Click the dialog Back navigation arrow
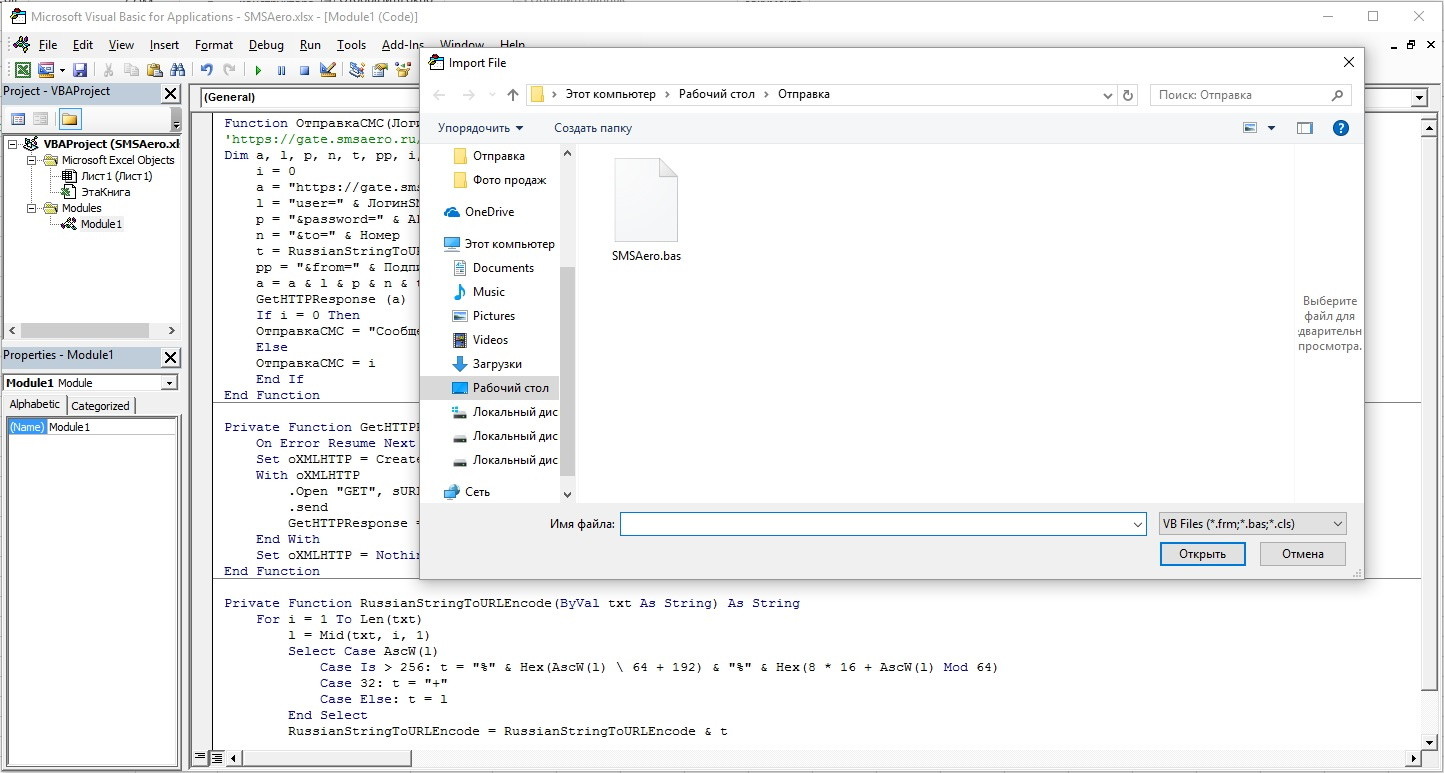This screenshot has width=1444, height=773. (x=441, y=95)
